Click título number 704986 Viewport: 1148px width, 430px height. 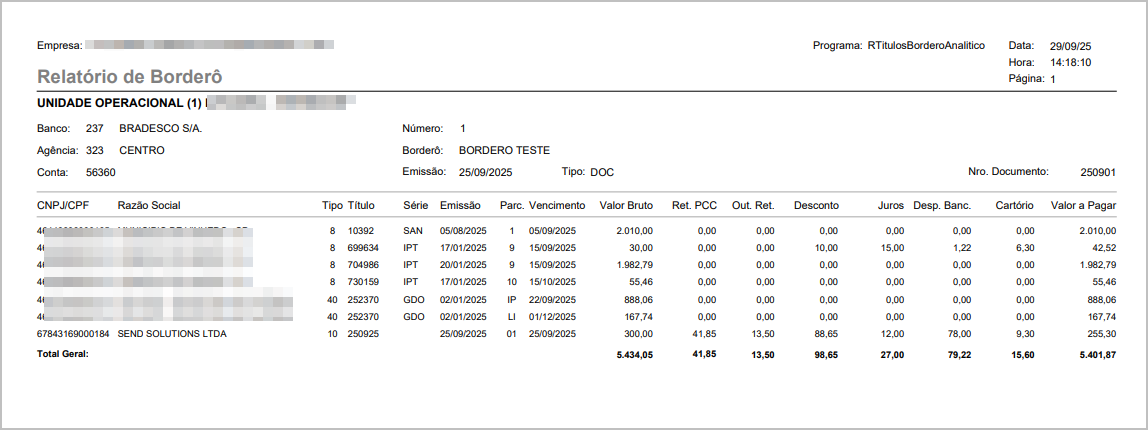pos(364,265)
